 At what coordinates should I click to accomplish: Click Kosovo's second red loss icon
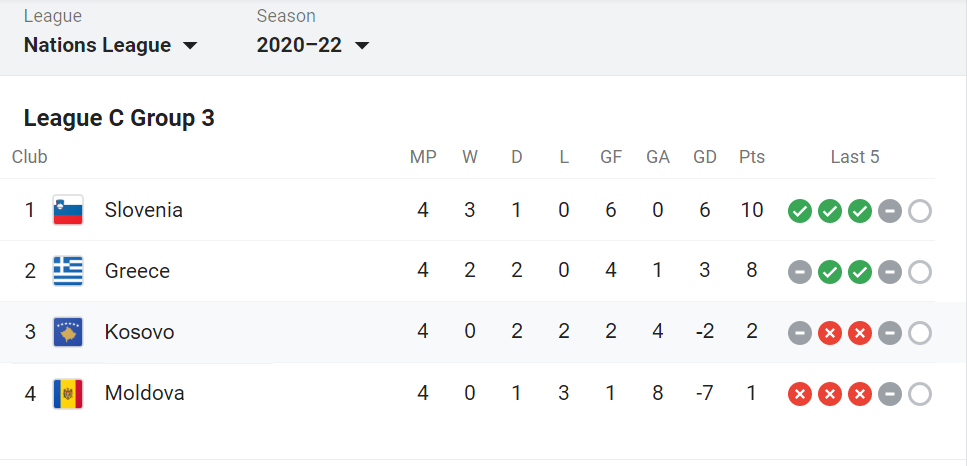click(860, 333)
